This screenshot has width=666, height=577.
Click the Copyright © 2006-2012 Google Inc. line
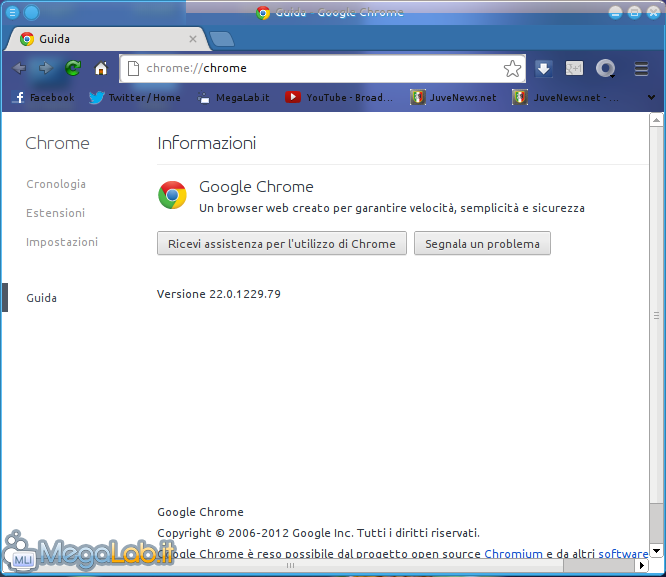click(319, 533)
